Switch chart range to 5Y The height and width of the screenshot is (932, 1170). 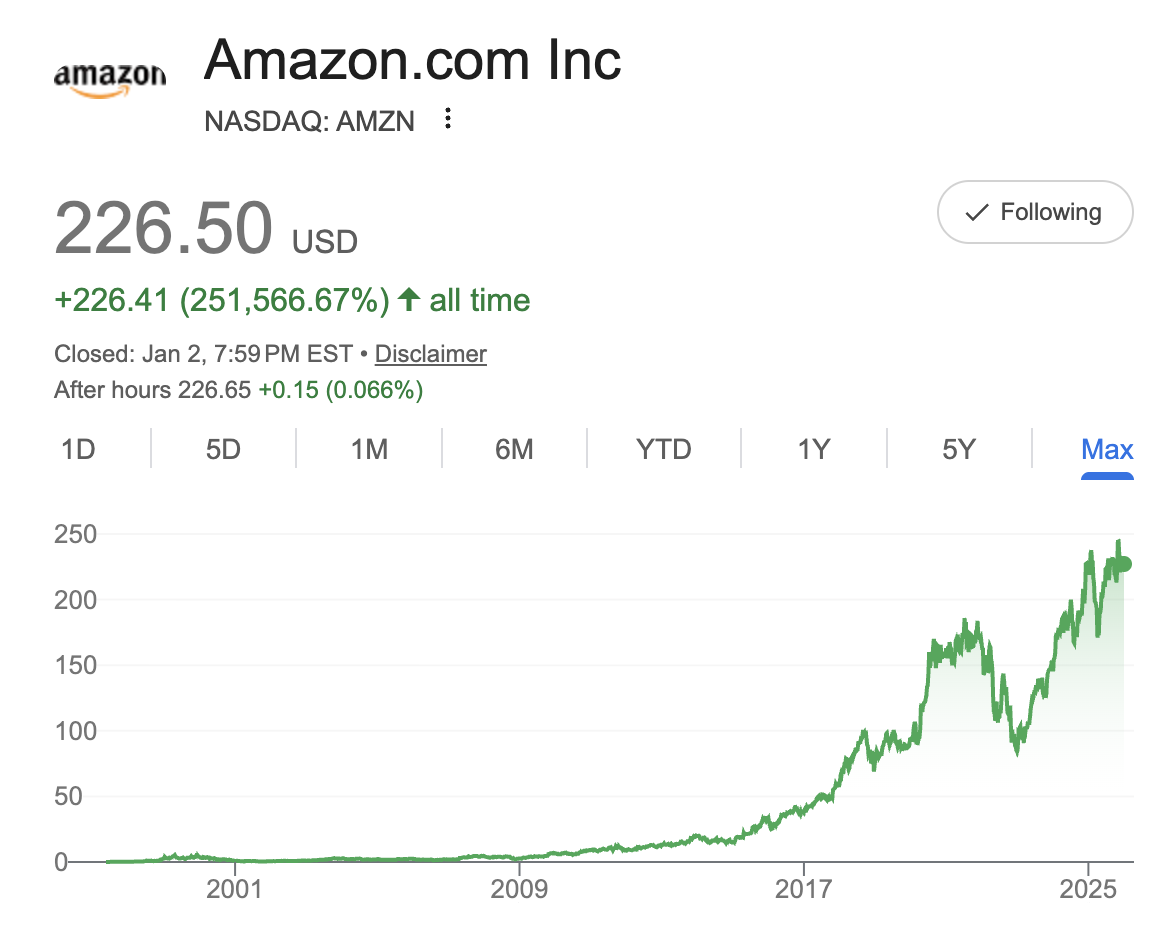pos(957,449)
